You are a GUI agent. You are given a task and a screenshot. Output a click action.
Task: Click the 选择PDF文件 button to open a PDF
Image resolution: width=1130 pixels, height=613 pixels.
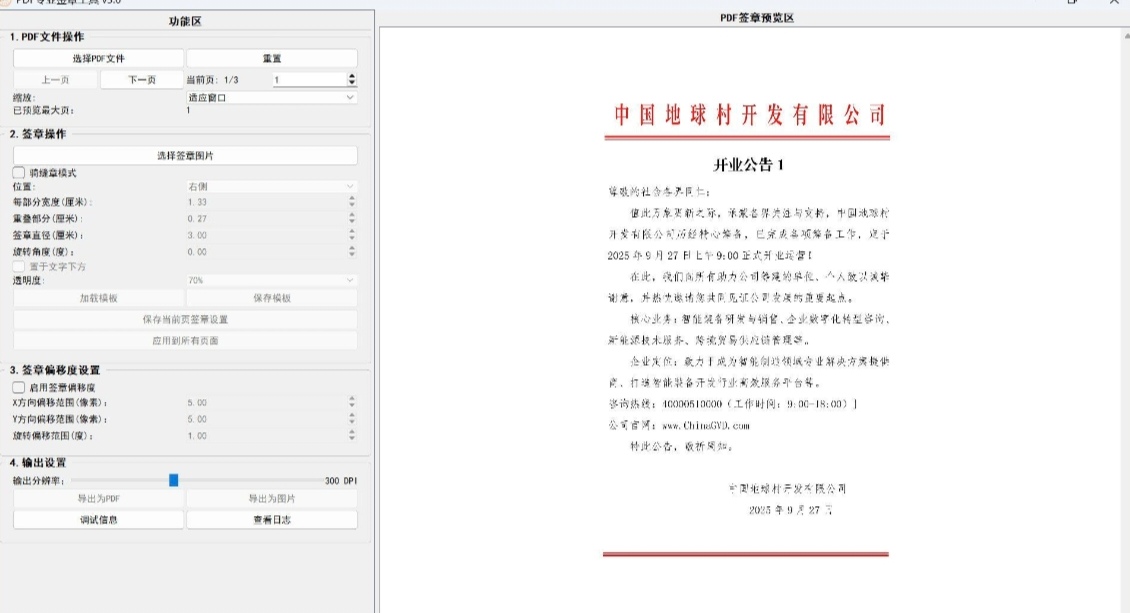(x=96, y=57)
